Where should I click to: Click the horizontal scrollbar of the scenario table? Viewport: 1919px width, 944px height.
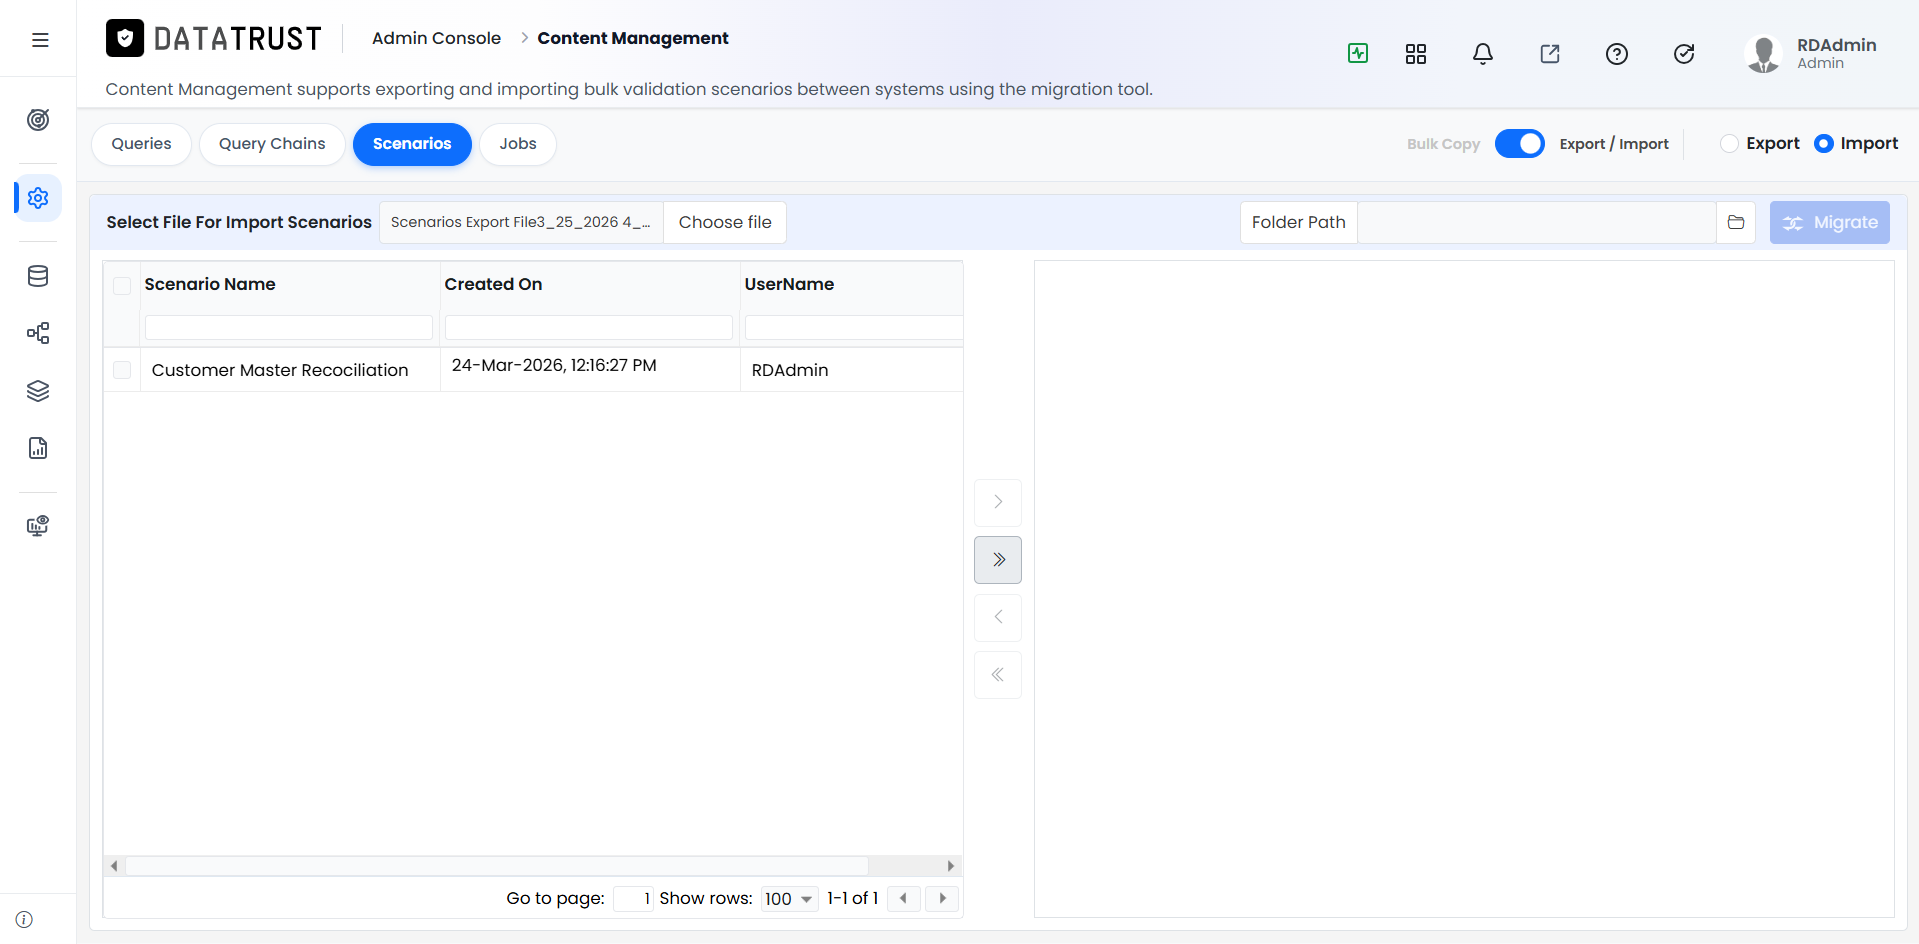pos(497,866)
